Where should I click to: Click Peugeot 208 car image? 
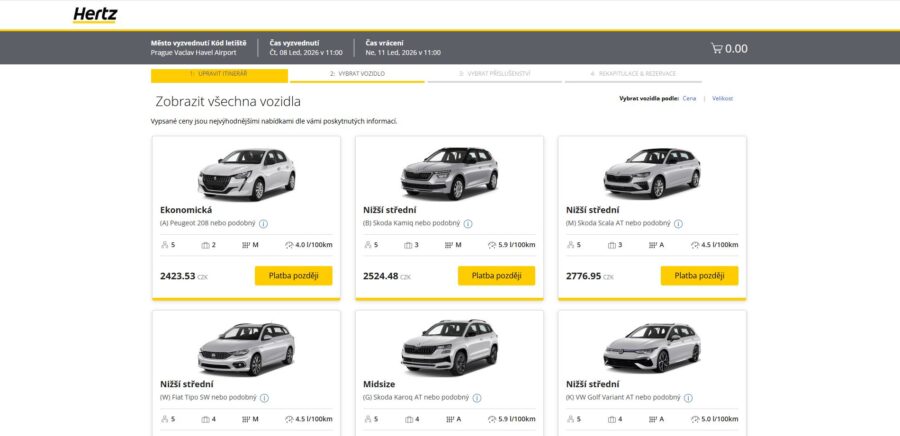point(247,174)
